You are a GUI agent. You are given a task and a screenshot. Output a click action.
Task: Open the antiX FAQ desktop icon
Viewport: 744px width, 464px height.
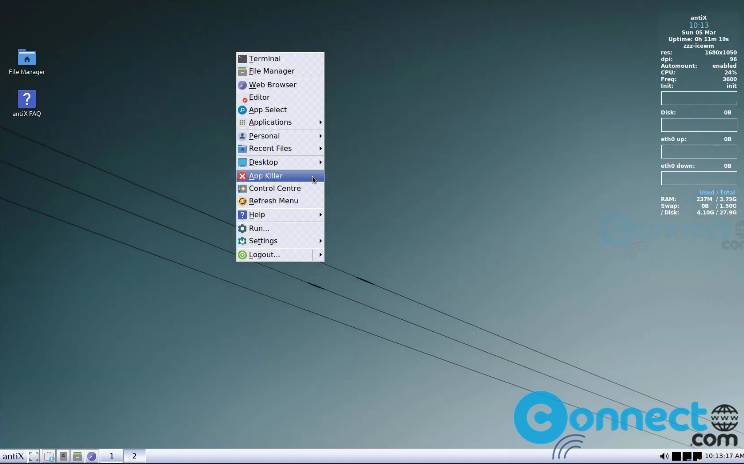click(x=27, y=103)
